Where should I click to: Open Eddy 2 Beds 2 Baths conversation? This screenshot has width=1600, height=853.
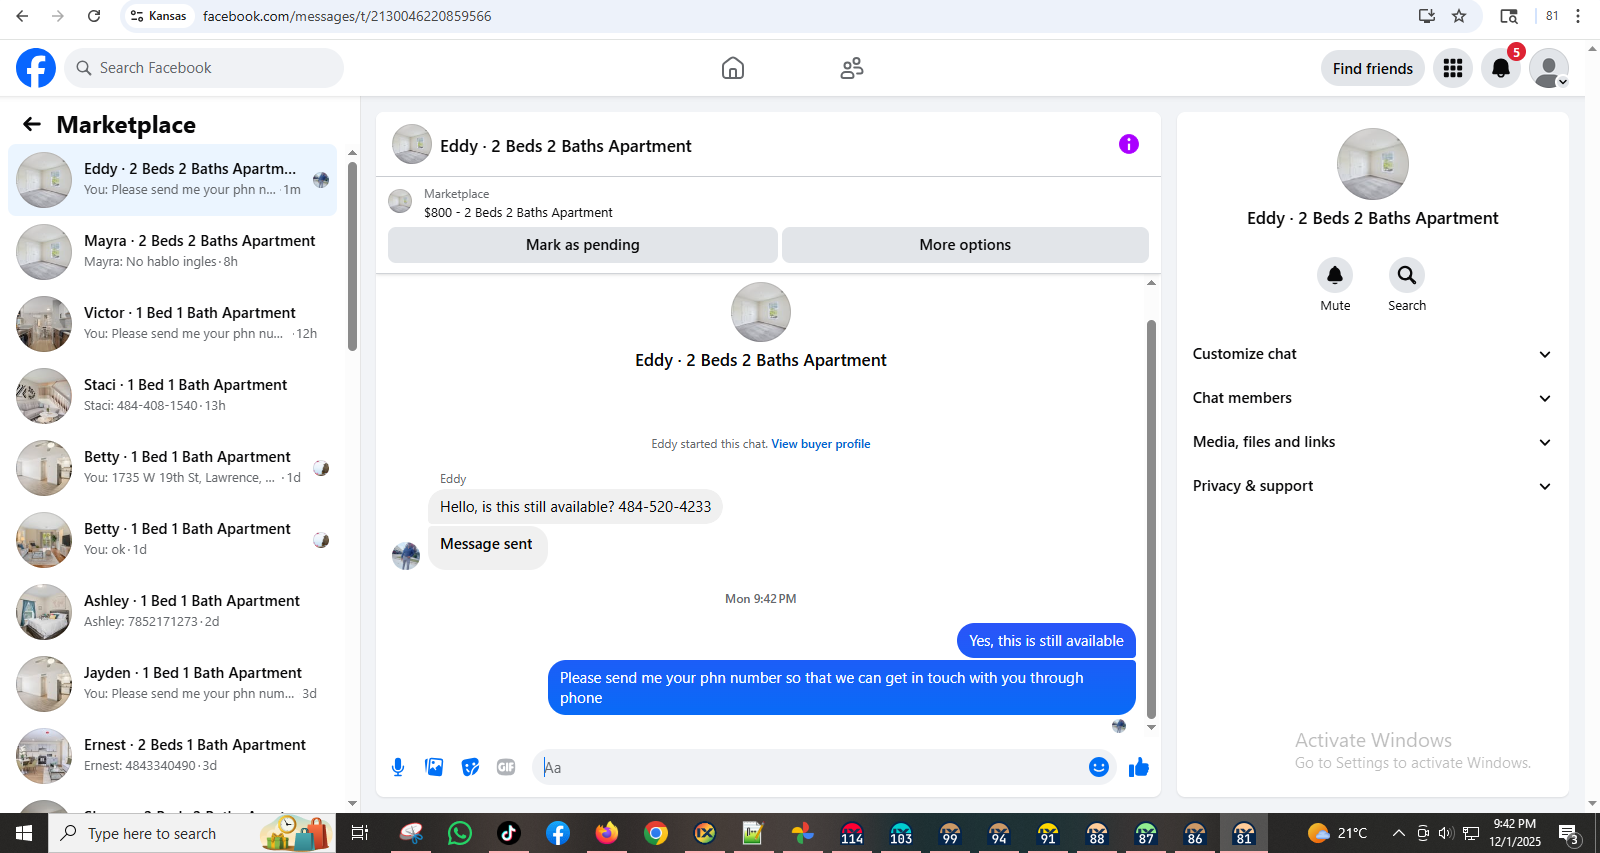(x=172, y=180)
